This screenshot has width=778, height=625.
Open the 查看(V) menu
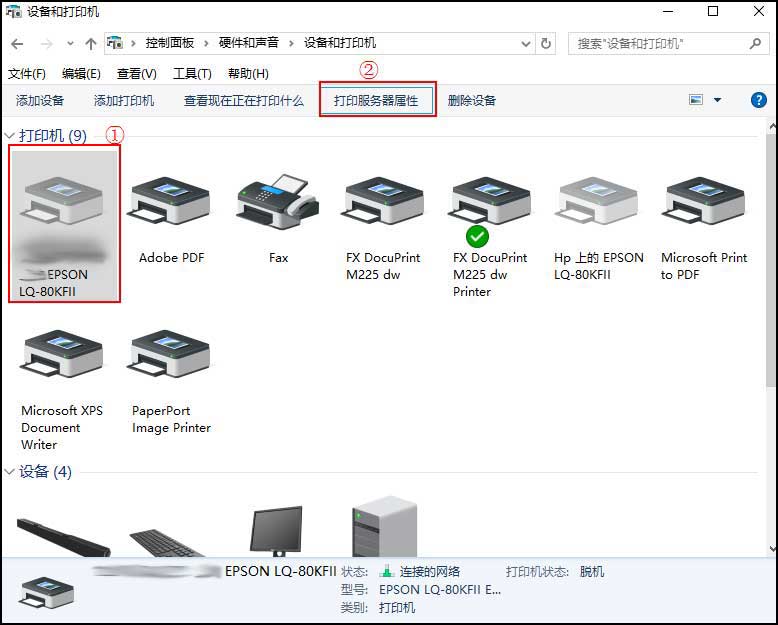point(136,74)
